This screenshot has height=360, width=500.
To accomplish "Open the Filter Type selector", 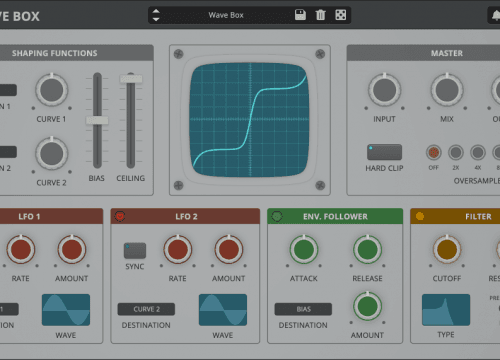I will point(446,310).
